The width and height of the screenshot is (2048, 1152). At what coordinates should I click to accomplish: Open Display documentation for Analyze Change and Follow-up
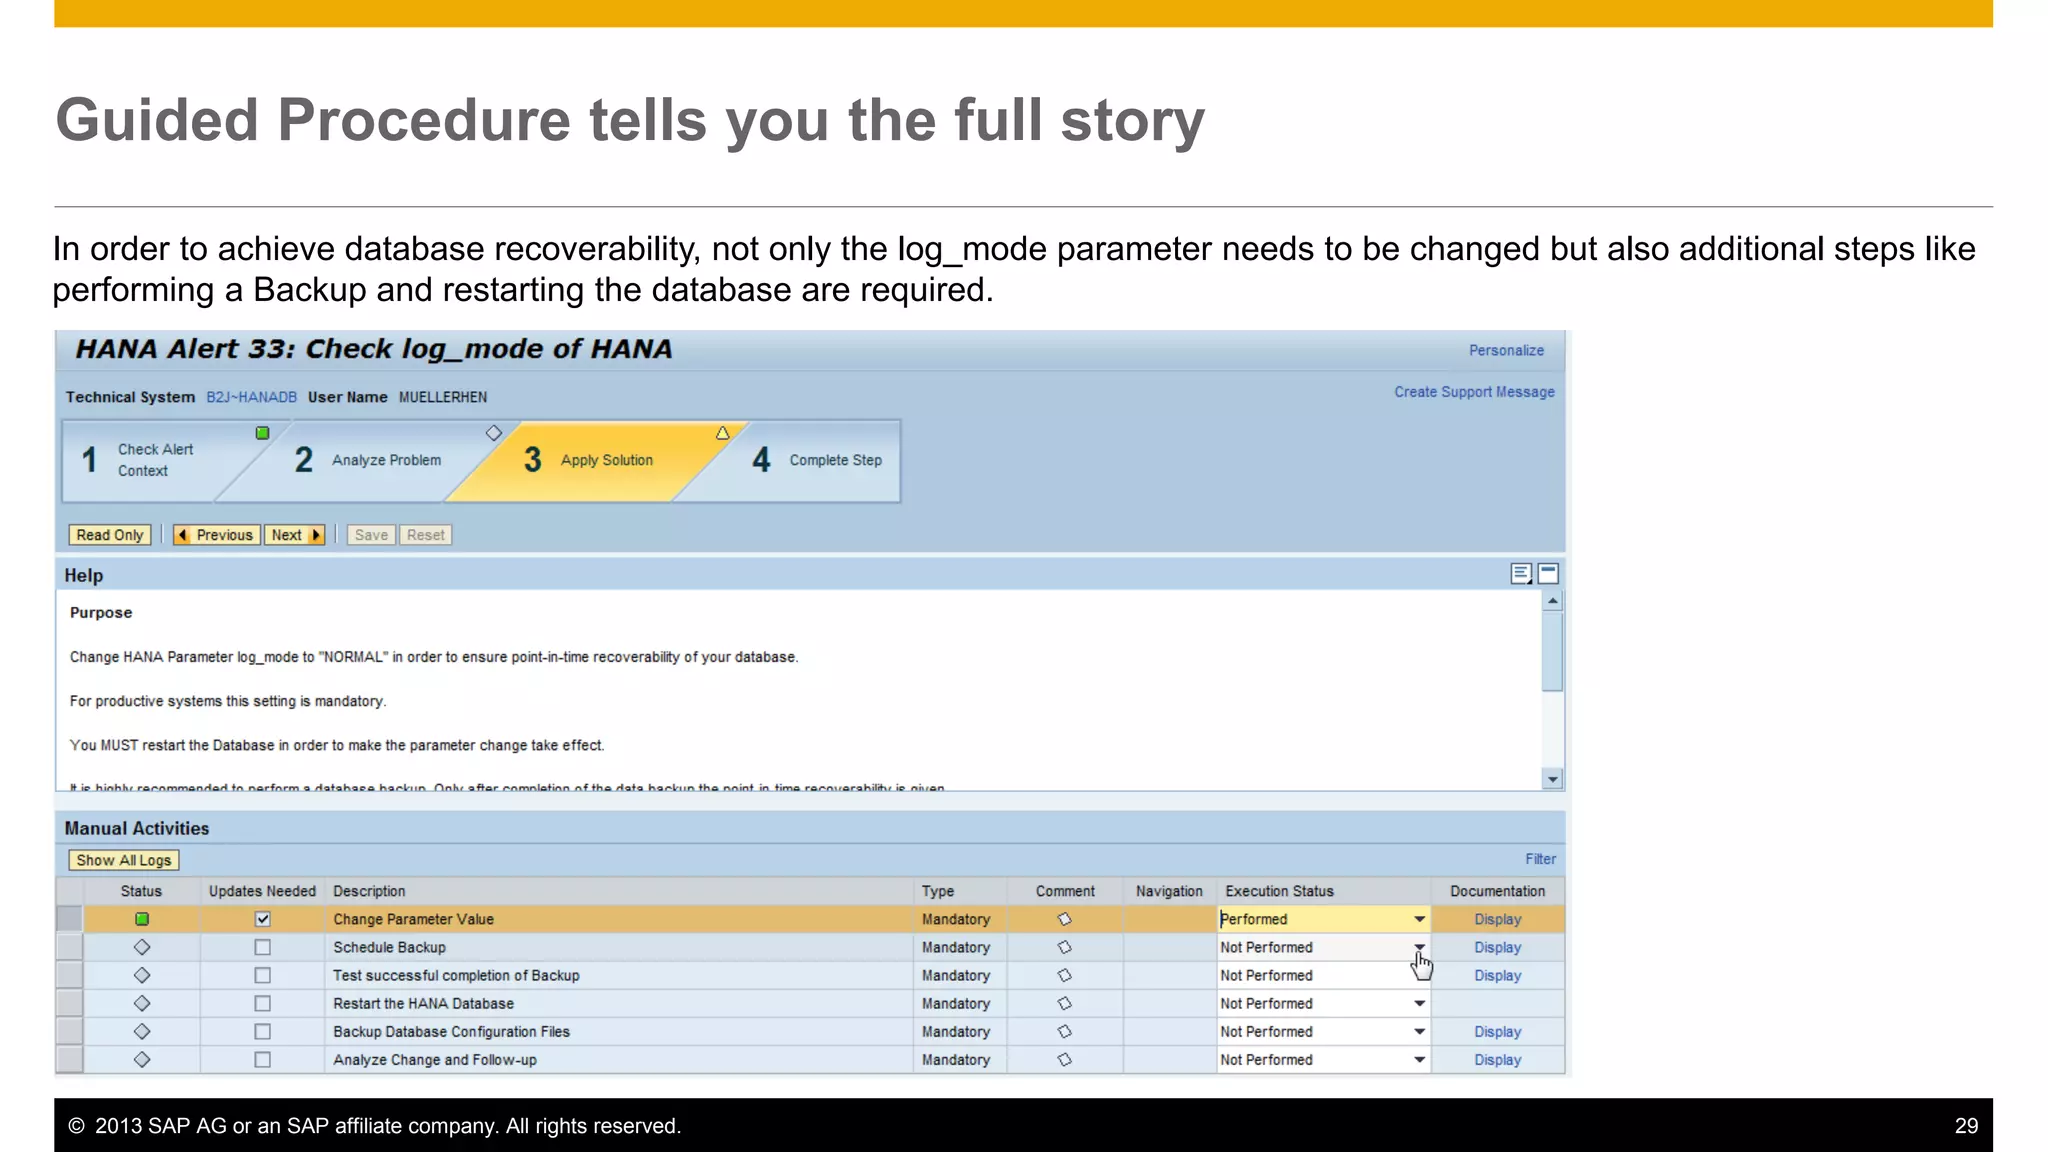point(1497,1059)
